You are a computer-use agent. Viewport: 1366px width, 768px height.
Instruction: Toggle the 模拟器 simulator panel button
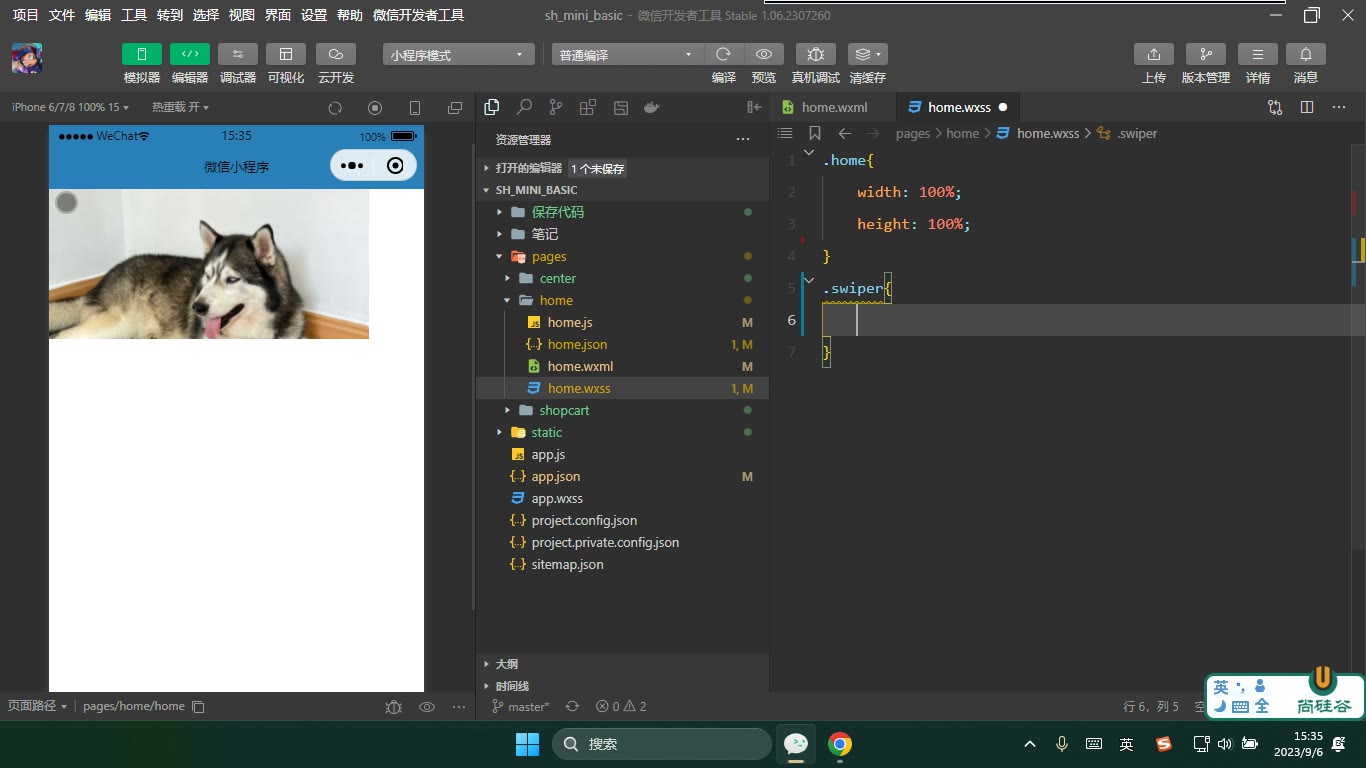click(x=142, y=54)
